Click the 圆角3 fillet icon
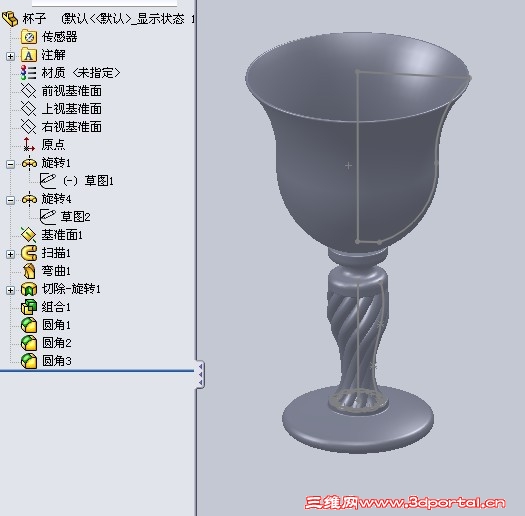Screen dimensions: 525x516 tap(29, 361)
